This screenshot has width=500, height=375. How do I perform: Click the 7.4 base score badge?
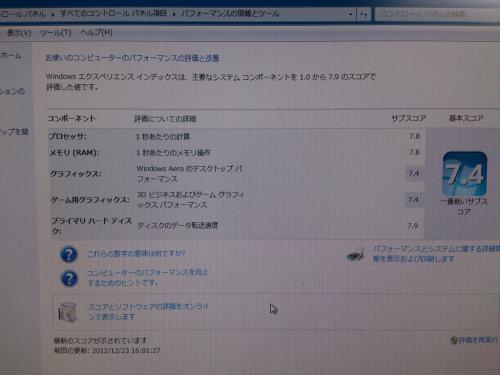(x=465, y=174)
